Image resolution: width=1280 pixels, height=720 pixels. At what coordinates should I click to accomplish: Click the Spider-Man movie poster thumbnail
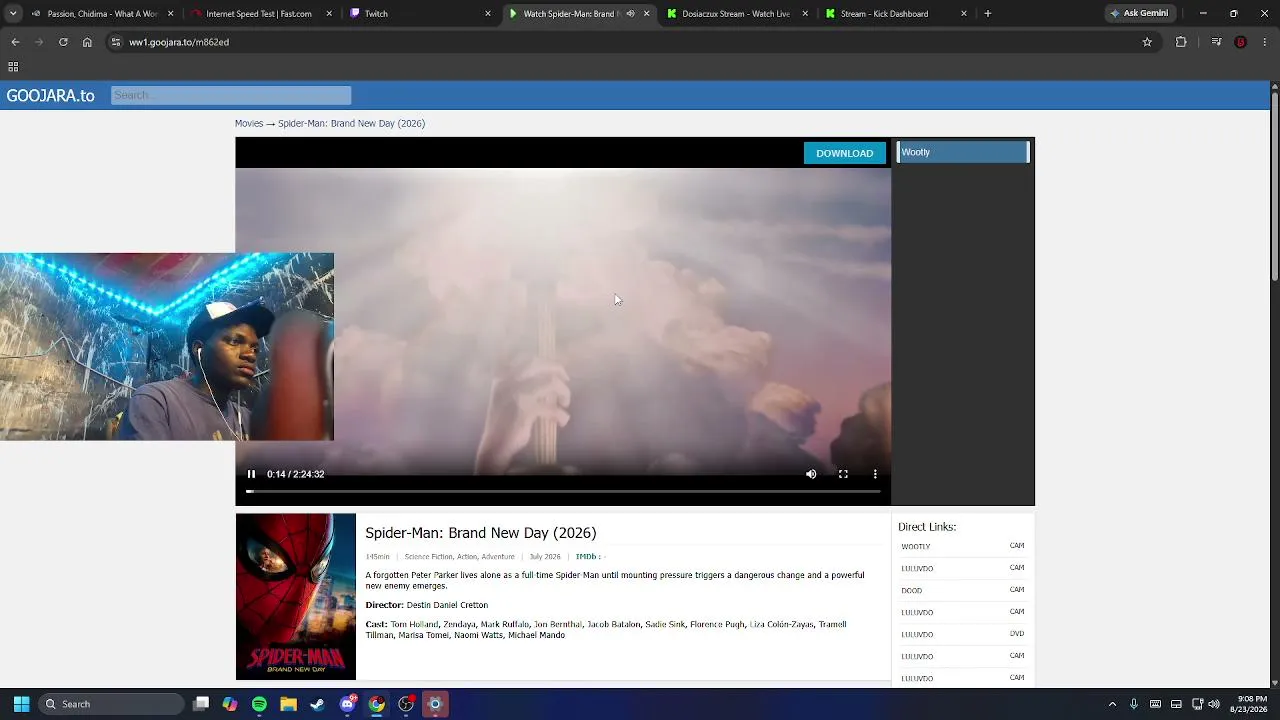(296, 597)
